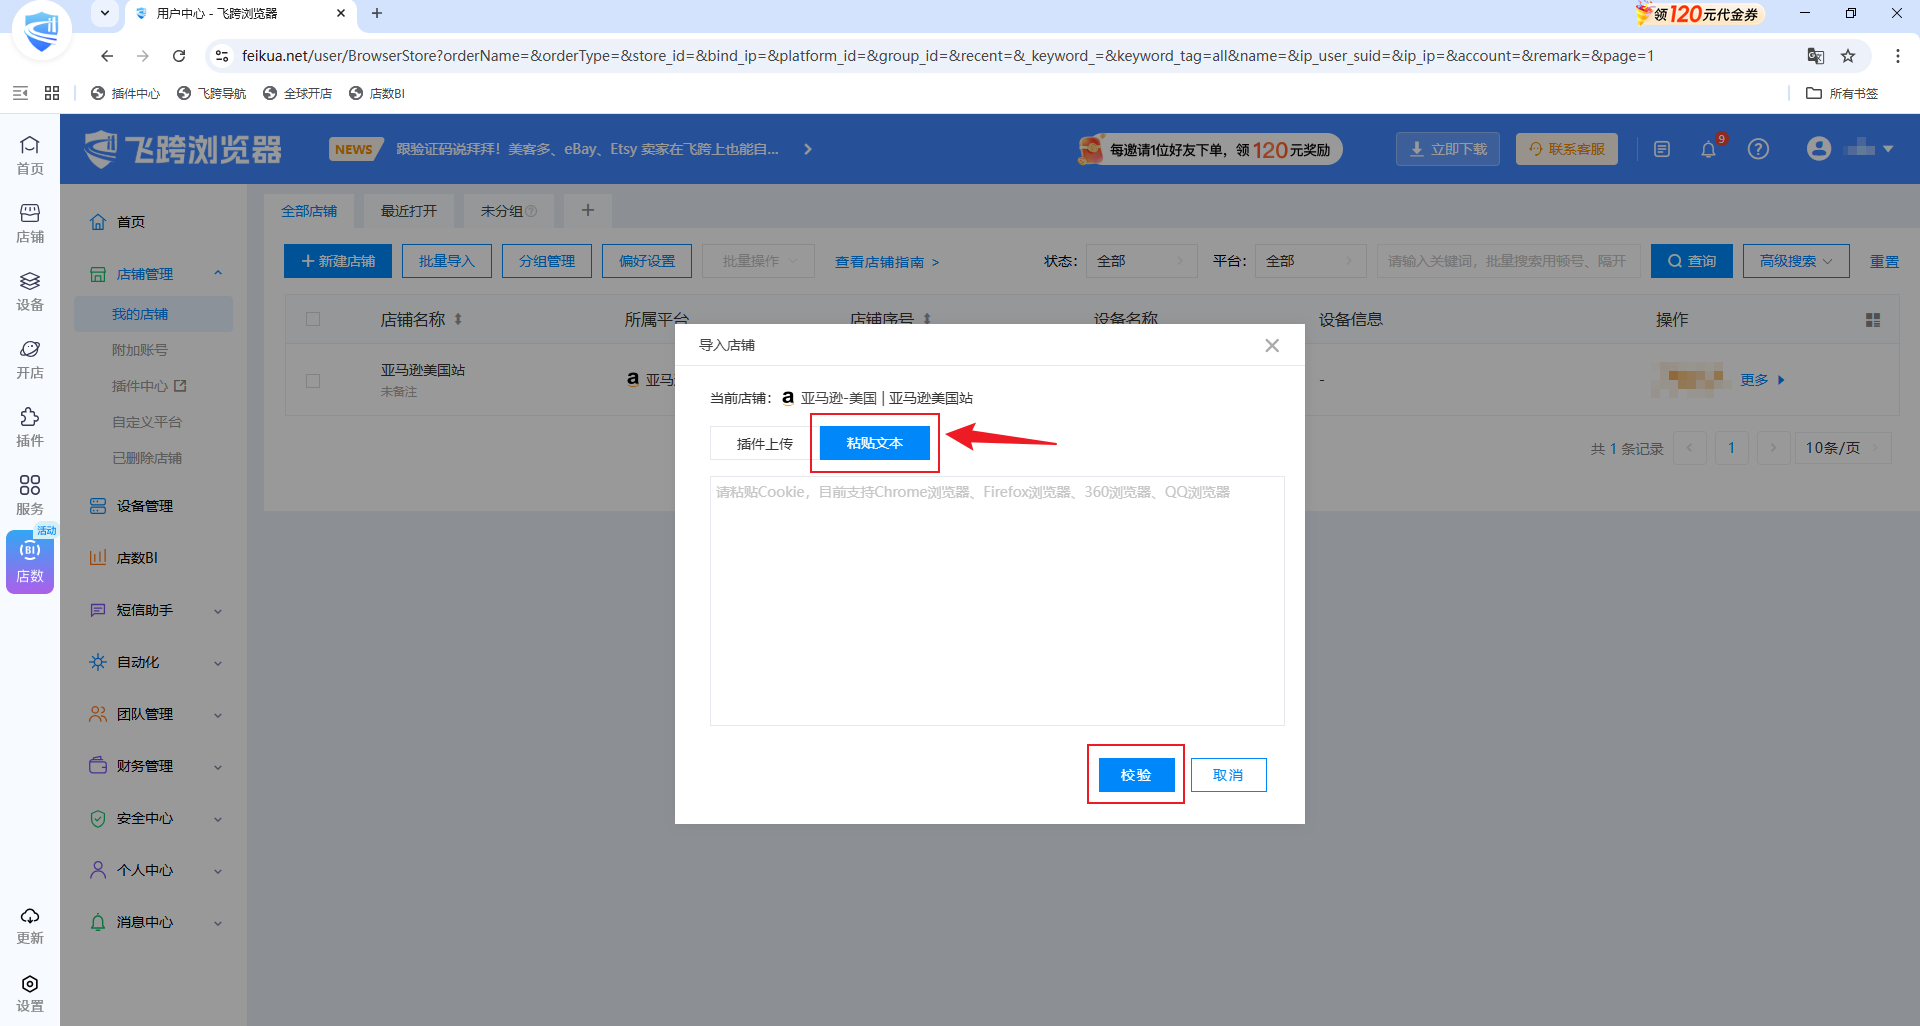Open the 10条/页 page size dropdown

[x=1842, y=448]
